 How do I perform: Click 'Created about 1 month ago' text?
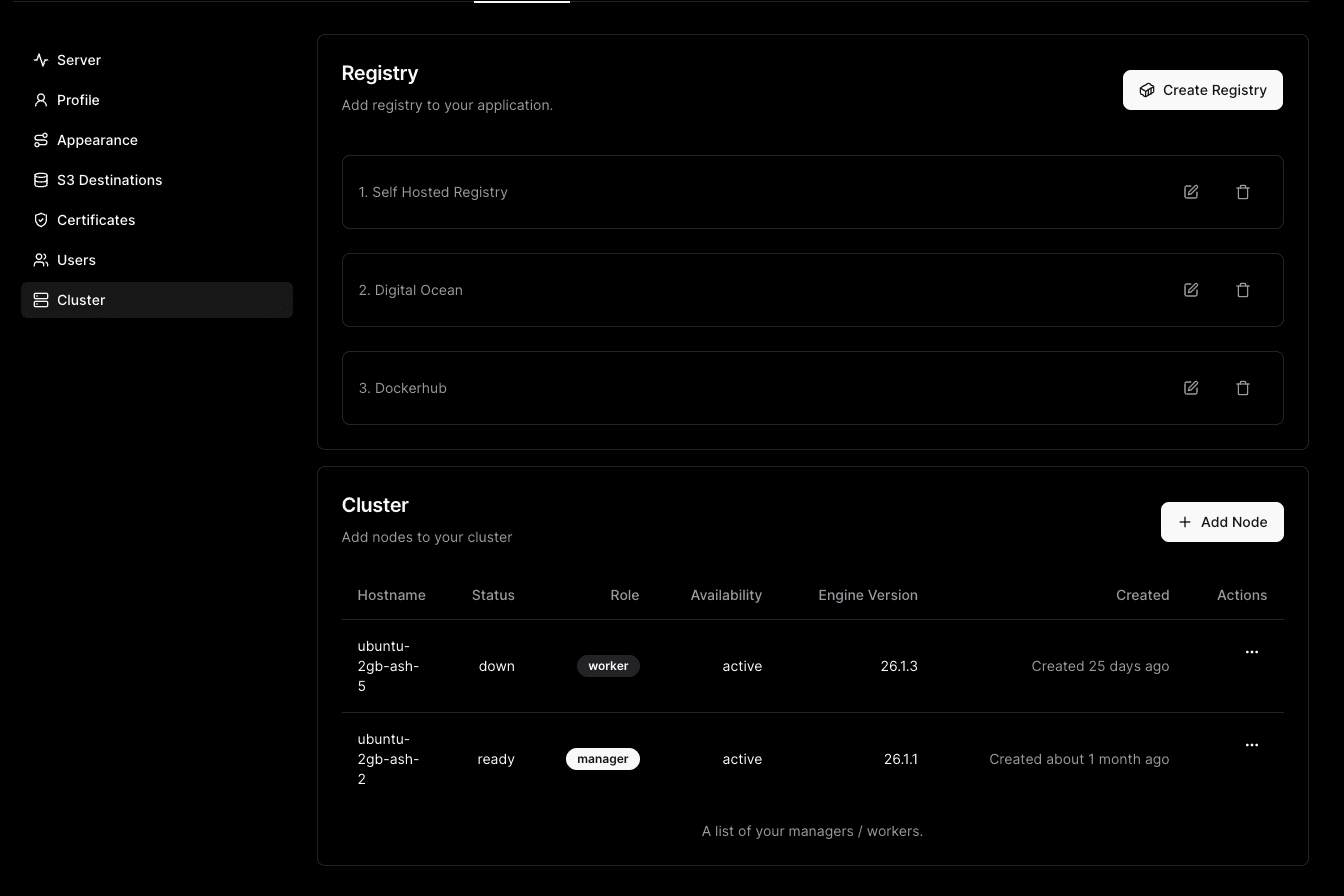[1079, 759]
